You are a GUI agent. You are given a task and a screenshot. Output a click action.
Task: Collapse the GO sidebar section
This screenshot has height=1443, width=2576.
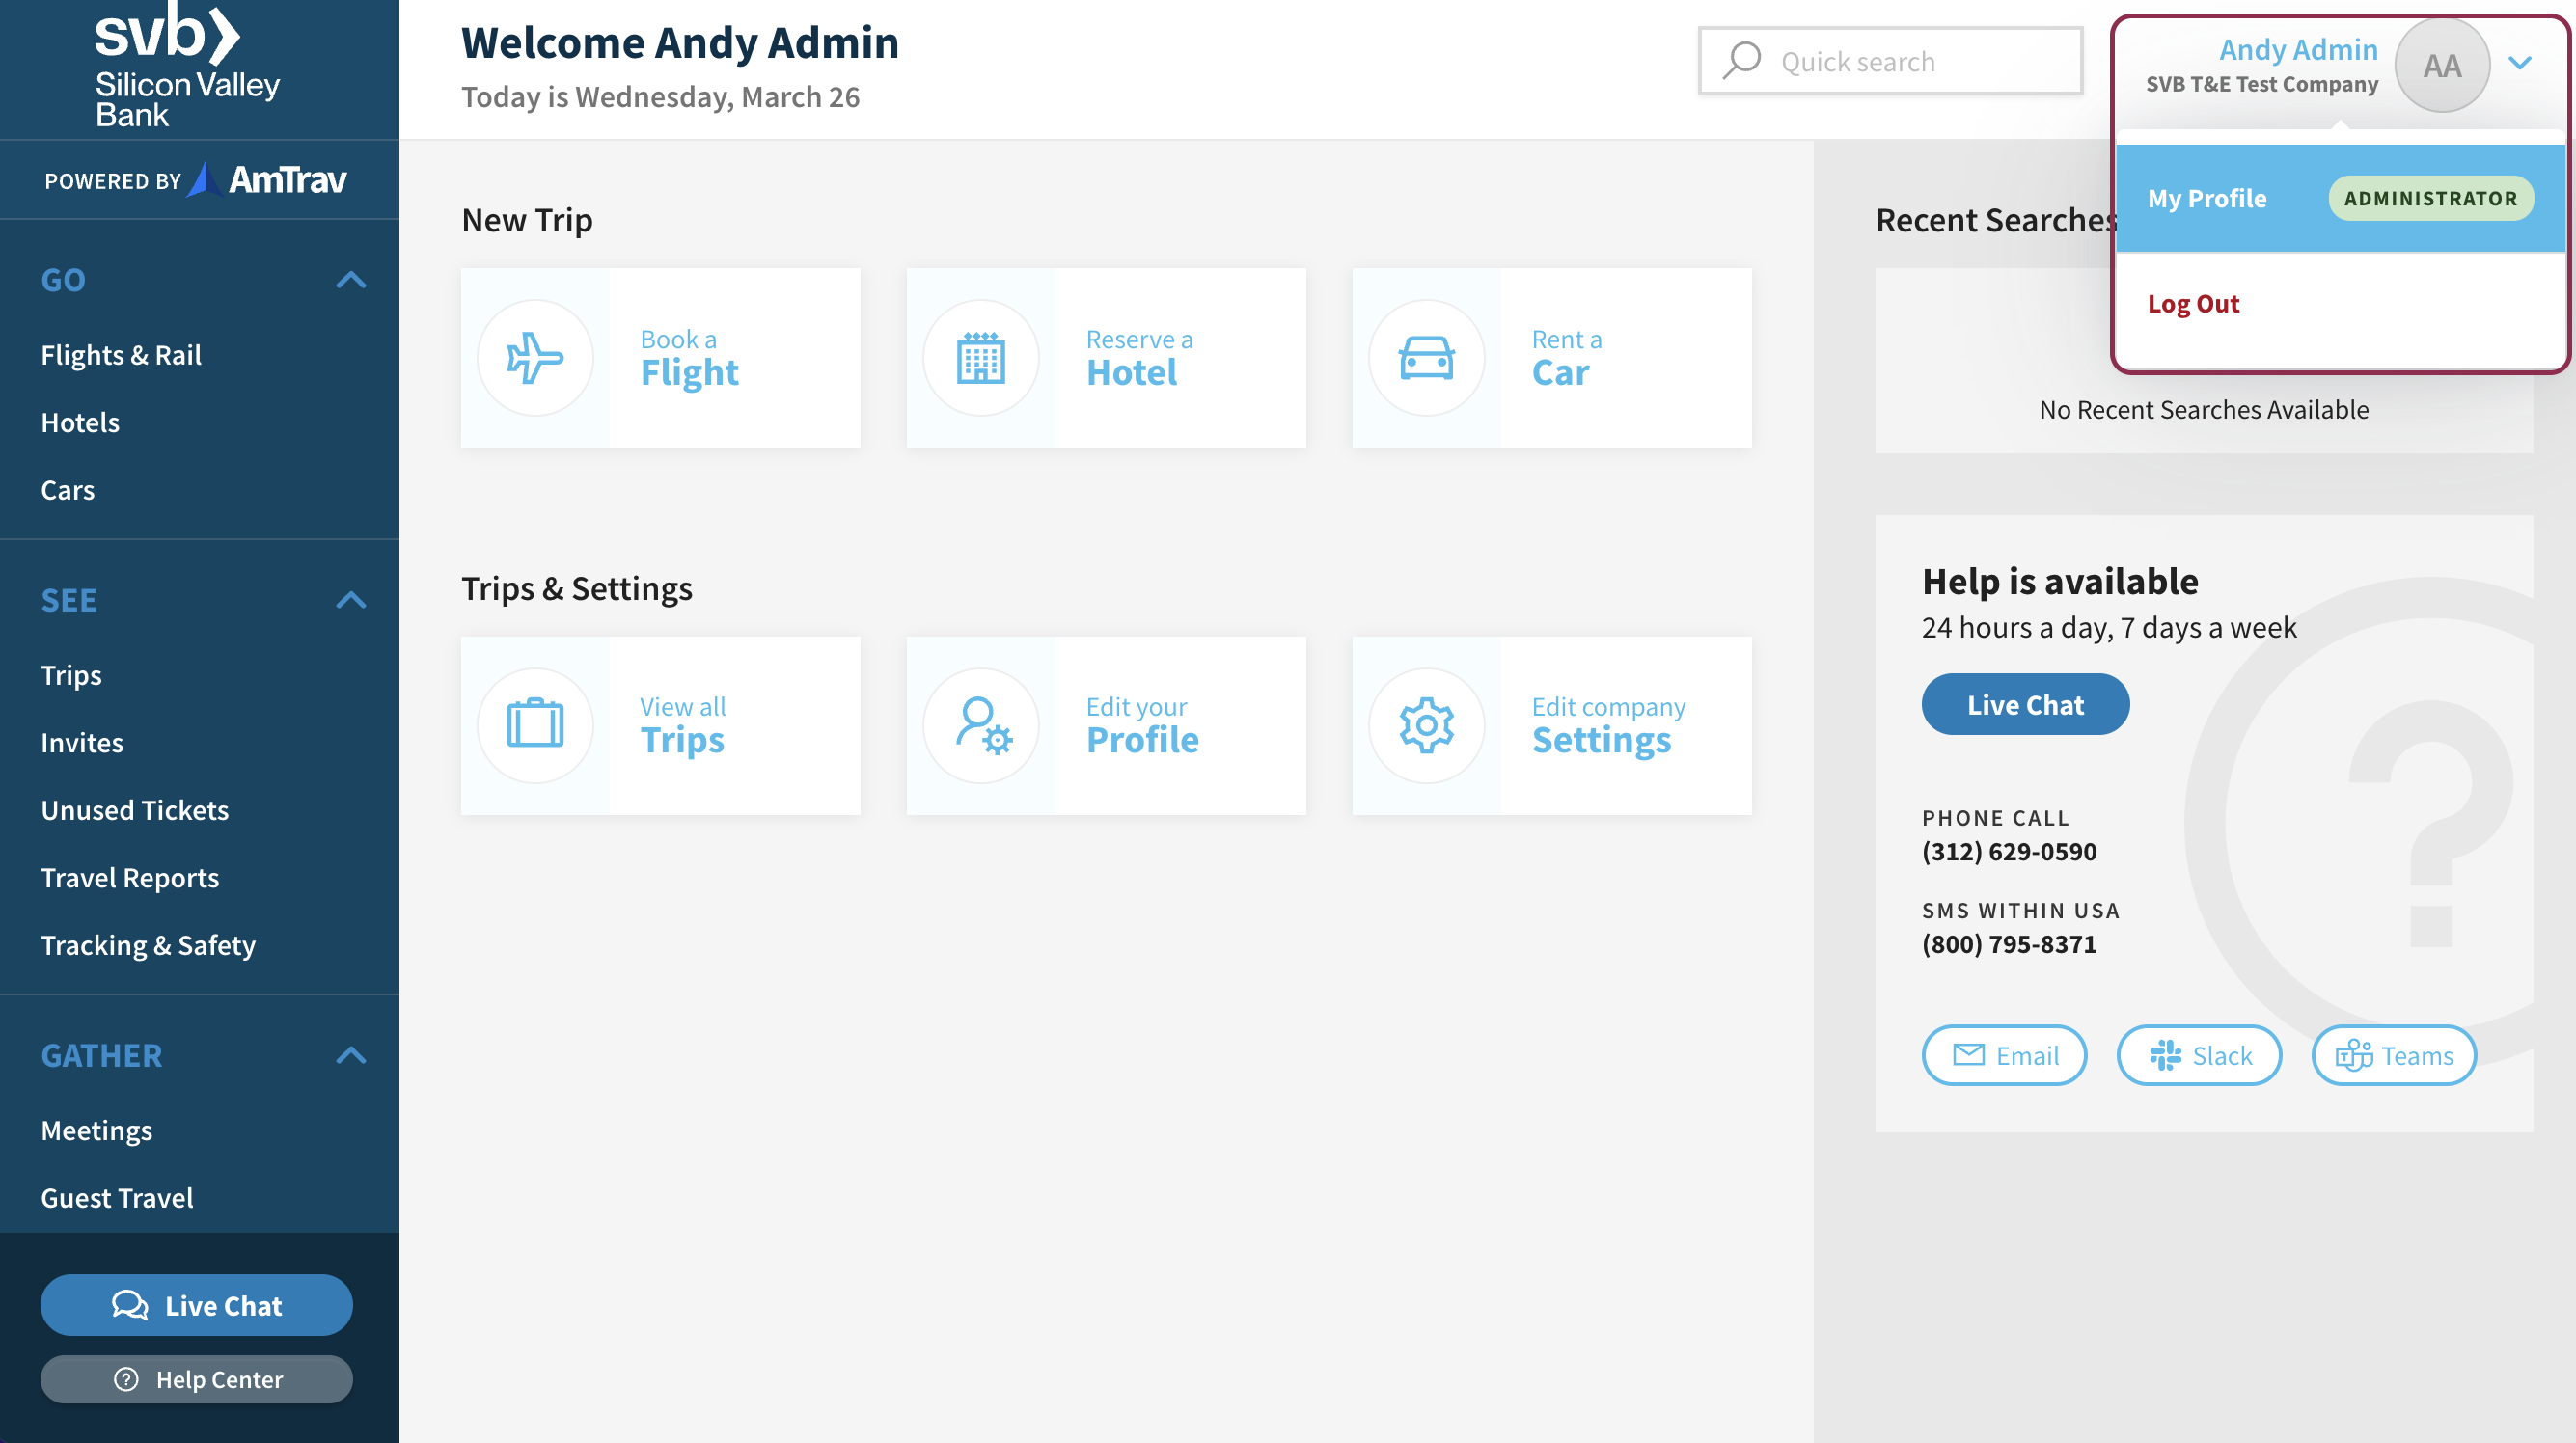click(x=351, y=280)
